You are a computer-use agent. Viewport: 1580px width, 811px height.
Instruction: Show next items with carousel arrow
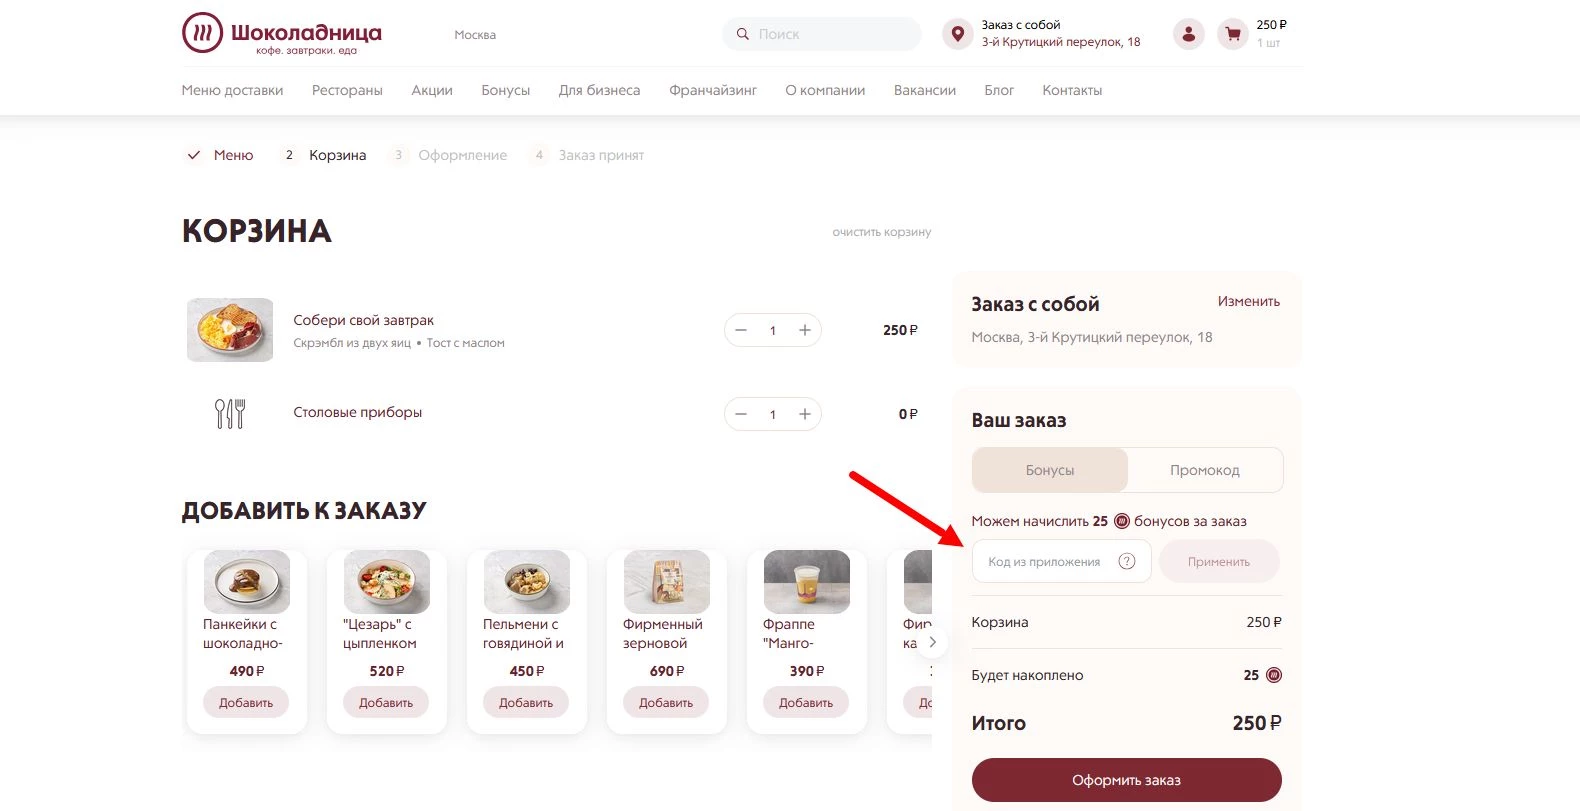(932, 642)
